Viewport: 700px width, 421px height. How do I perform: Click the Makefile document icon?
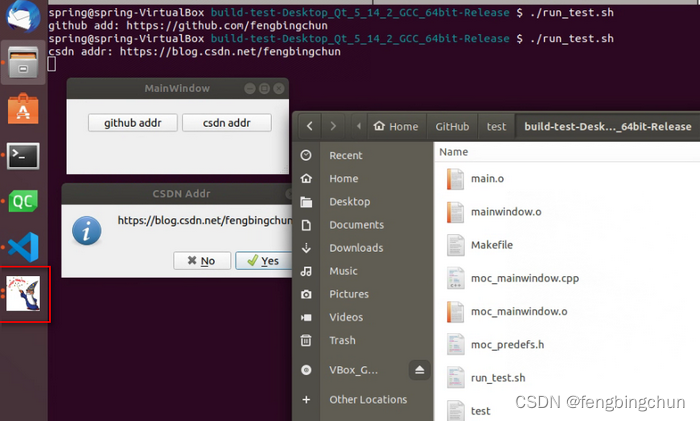[x=455, y=245]
